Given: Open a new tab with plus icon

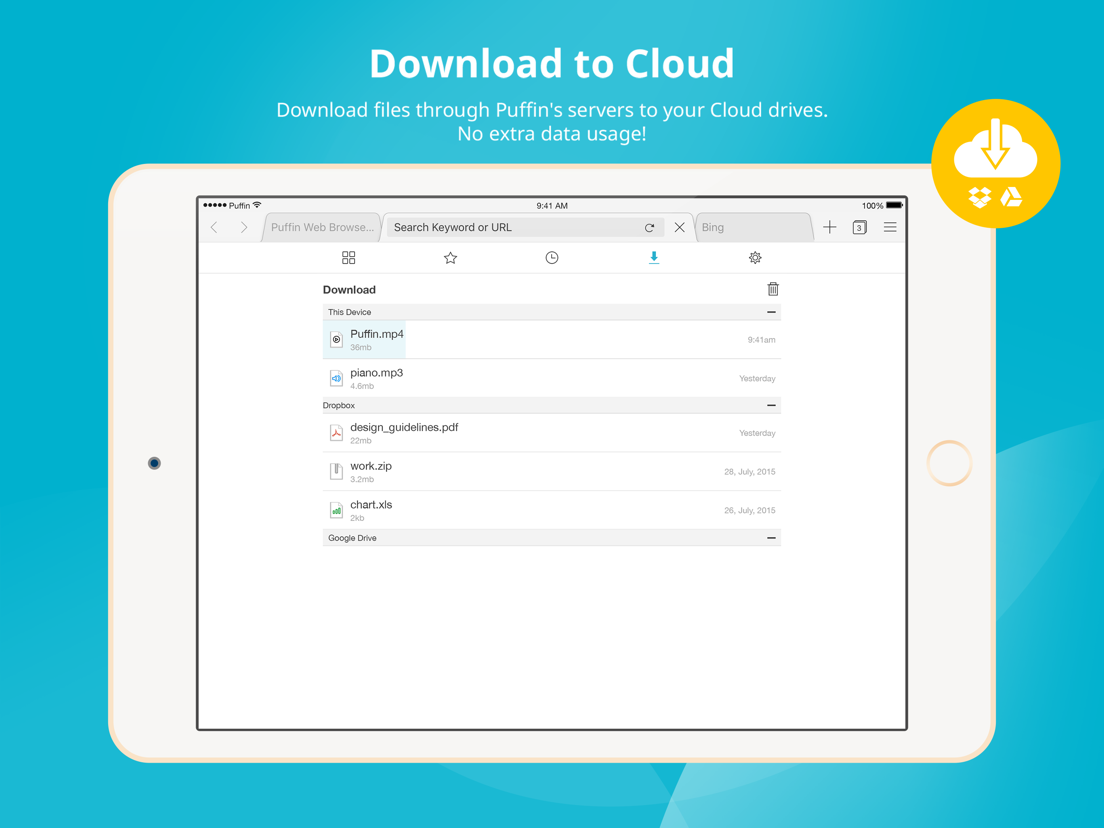Looking at the screenshot, I should pos(829,227).
